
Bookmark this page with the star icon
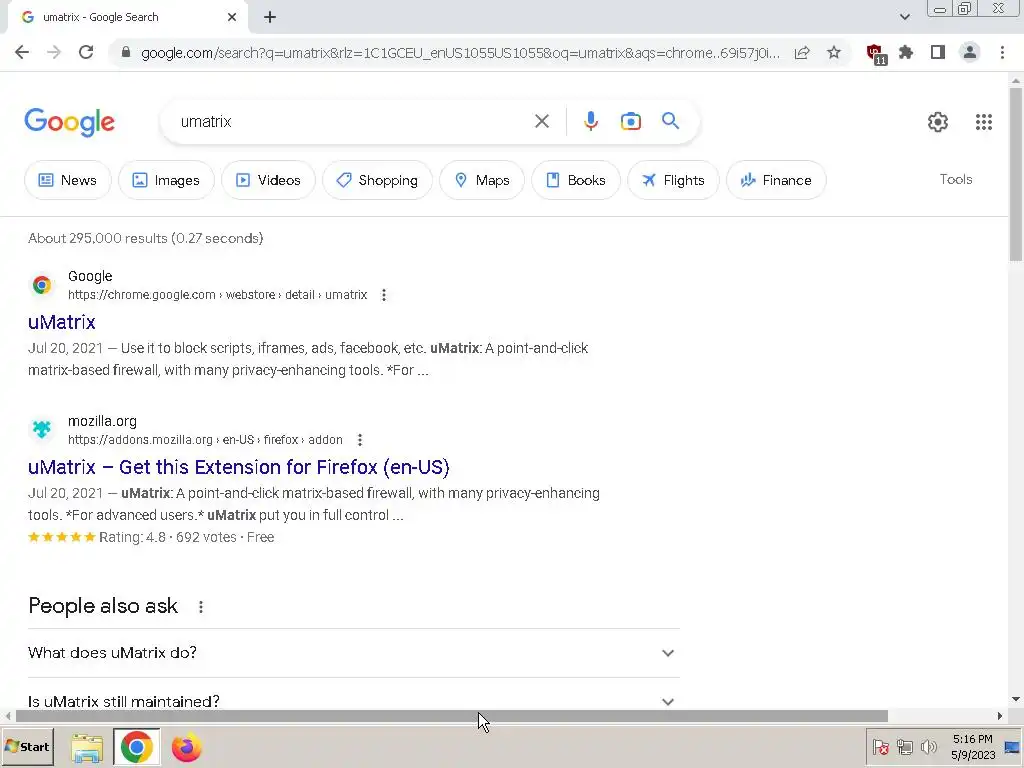[x=834, y=52]
